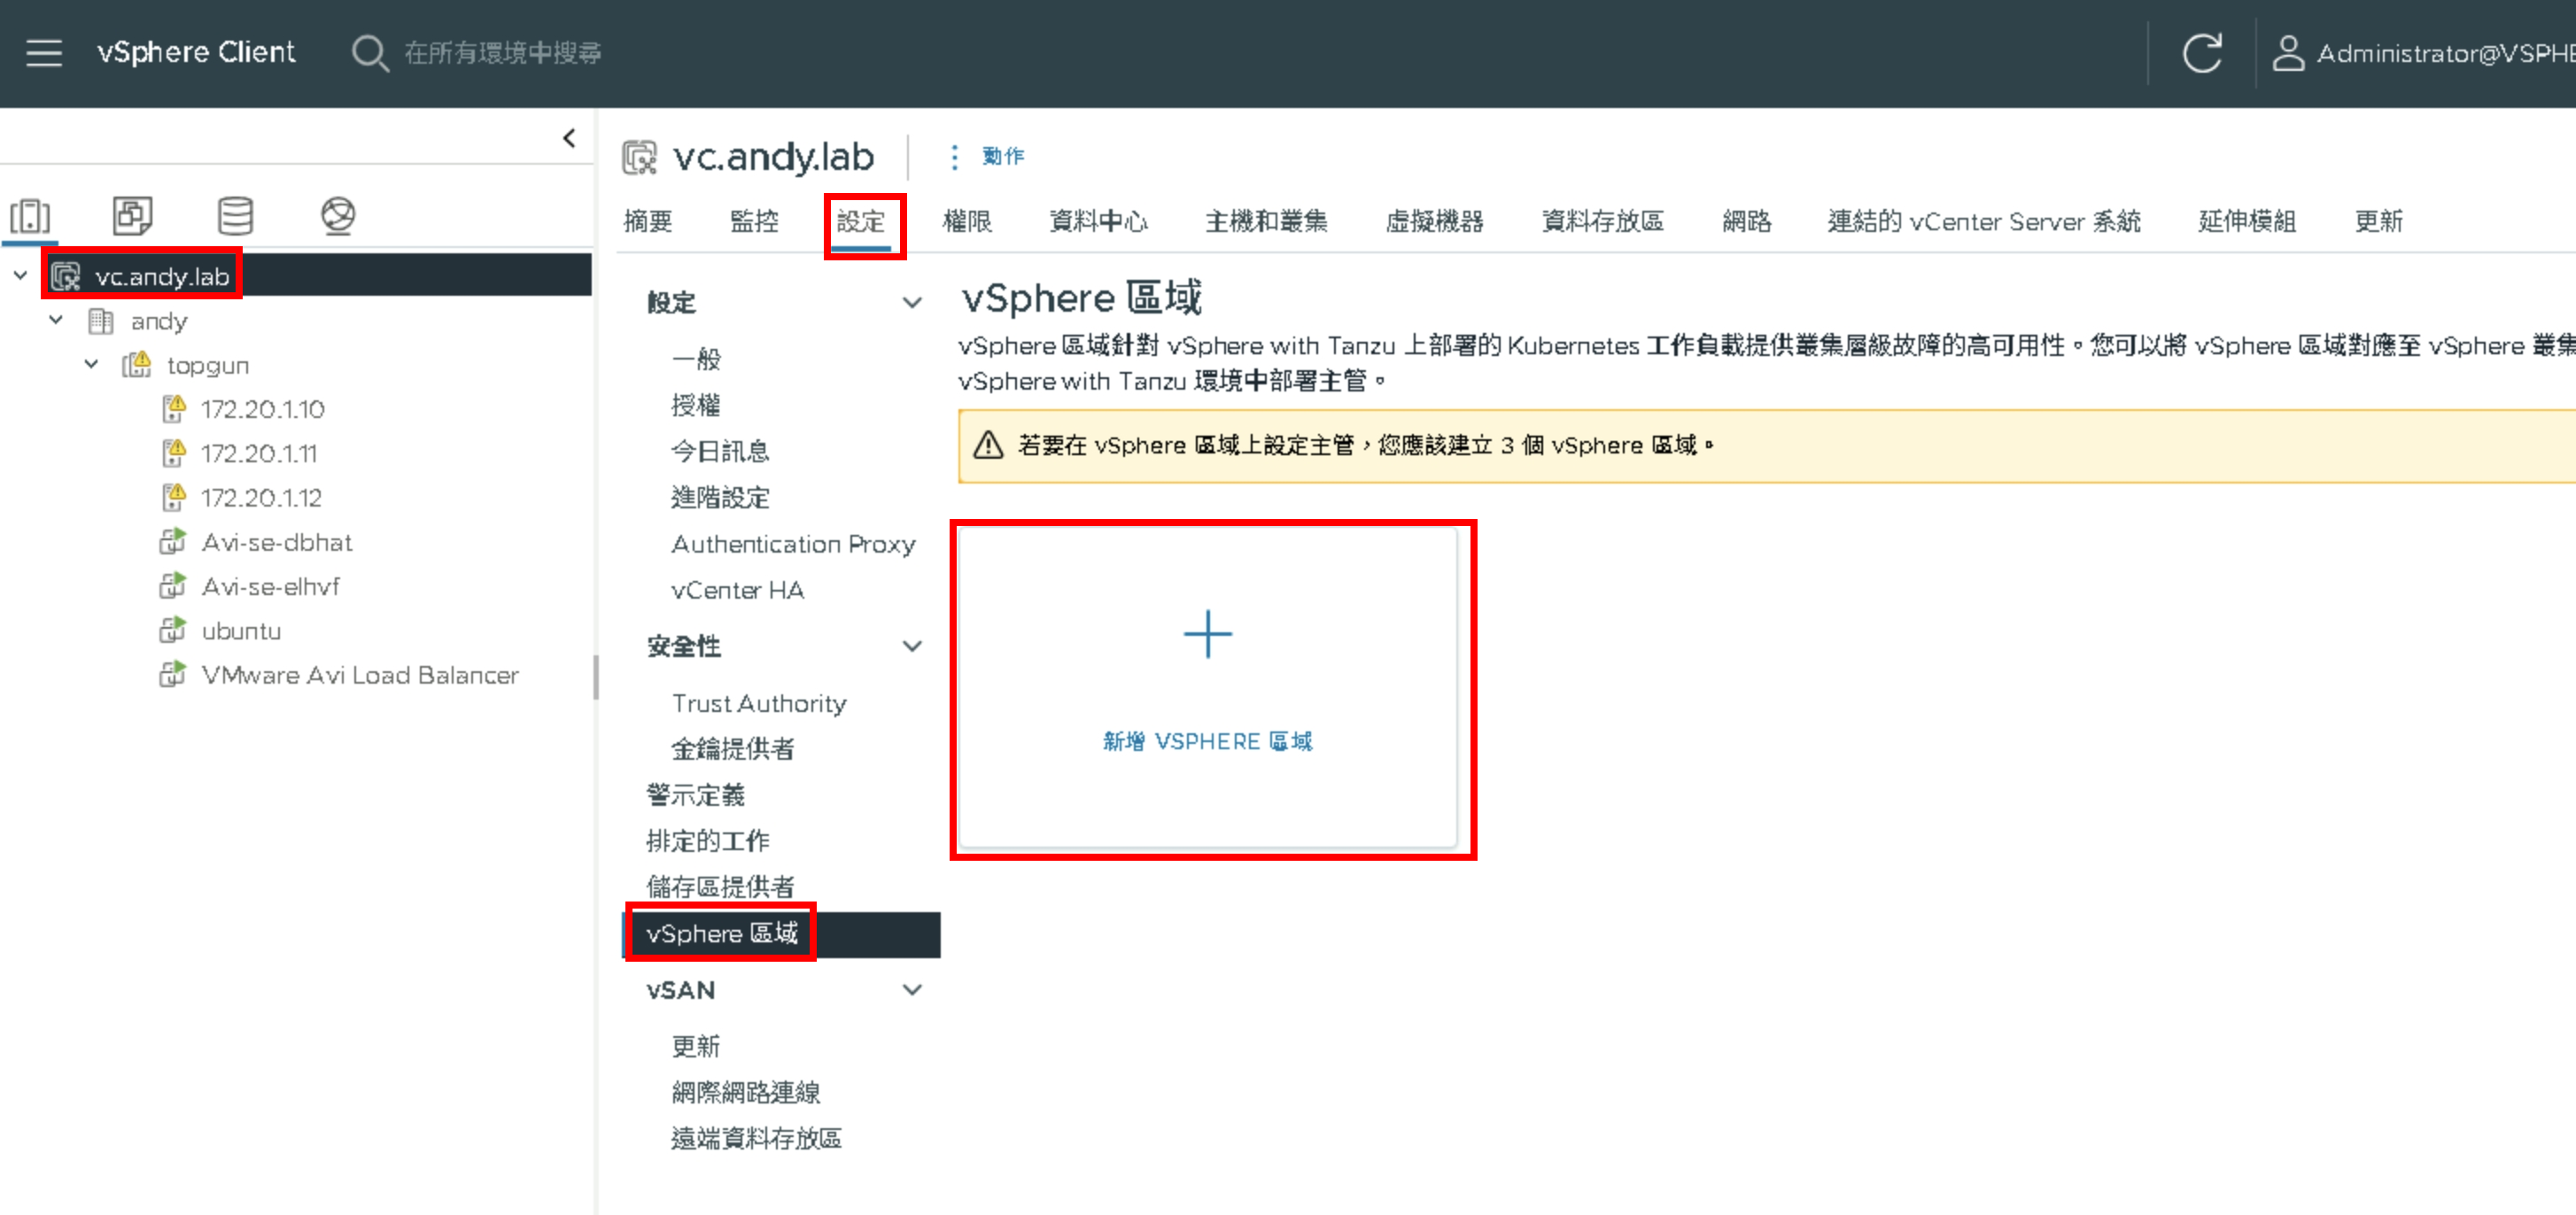The image size is (2576, 1215).
Task: Click the plus icon to add zone
Action: pos(1207,634)
